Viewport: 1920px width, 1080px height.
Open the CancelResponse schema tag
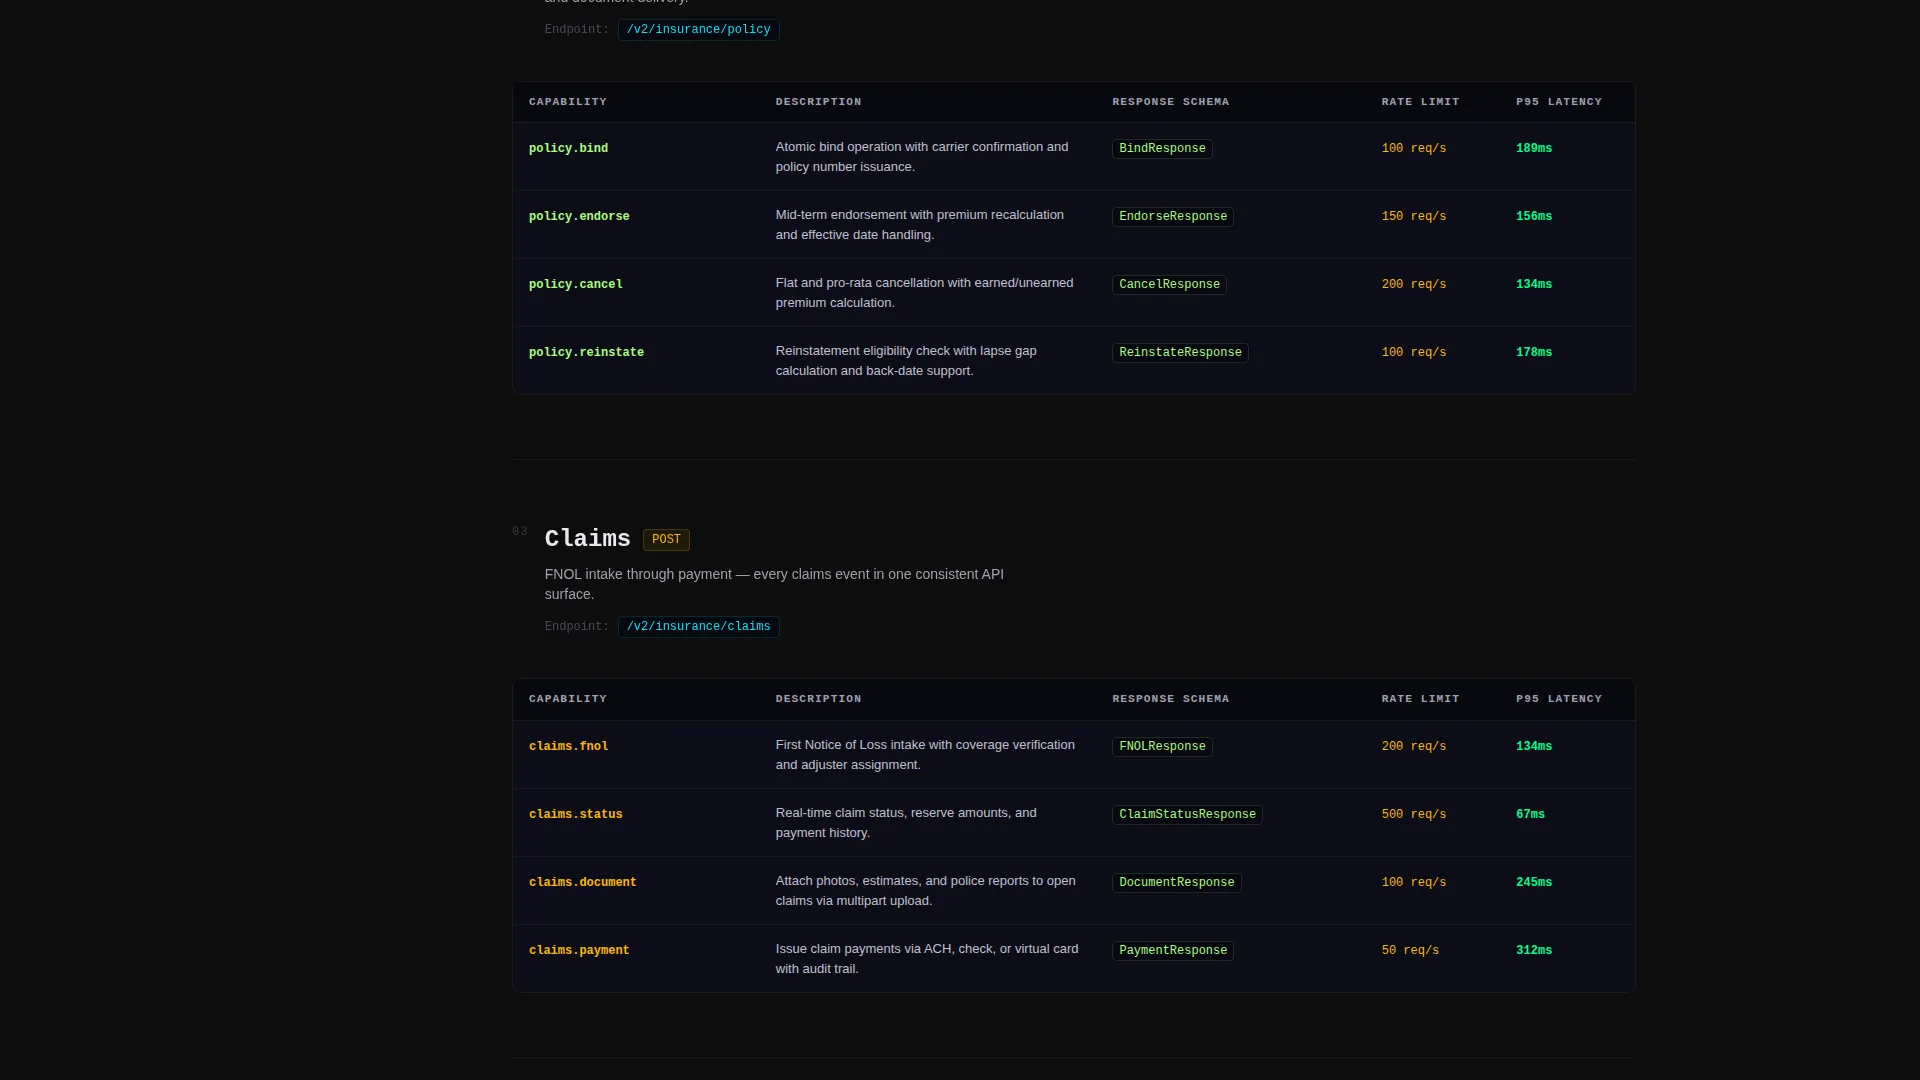pos(1169,285)
